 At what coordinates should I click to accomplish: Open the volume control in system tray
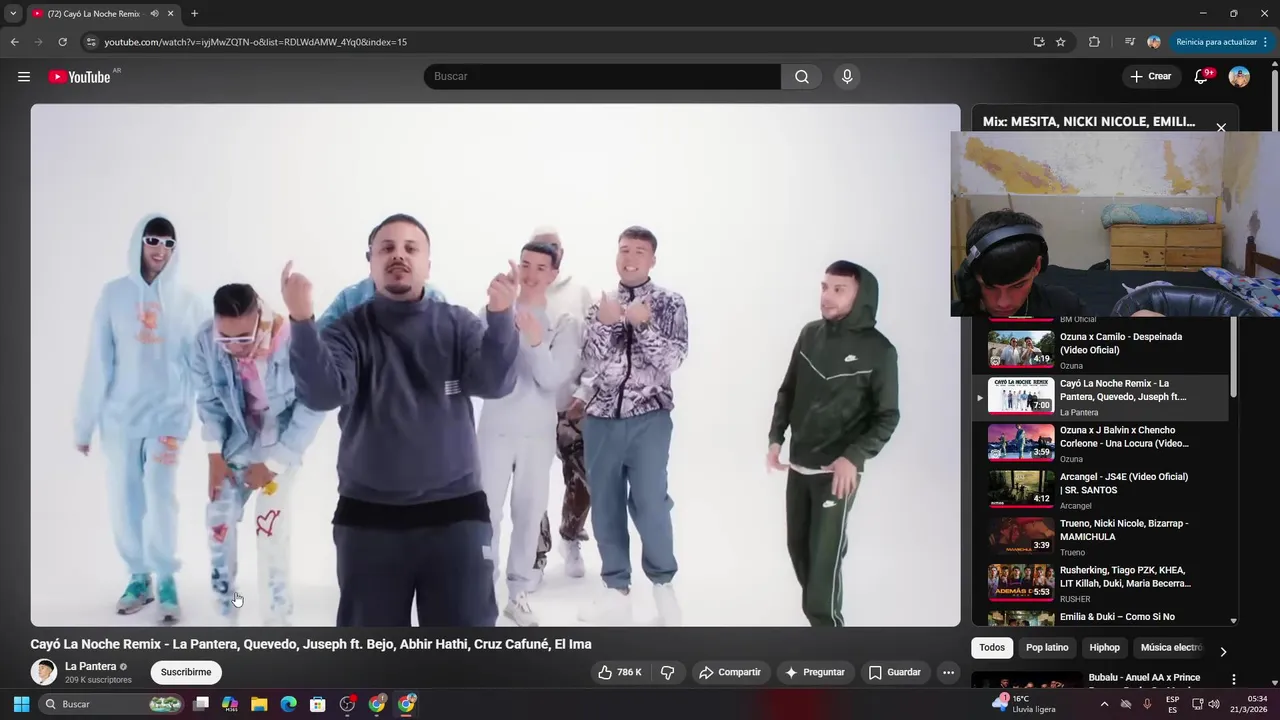pyautogui.click(x=1214, y=704)
